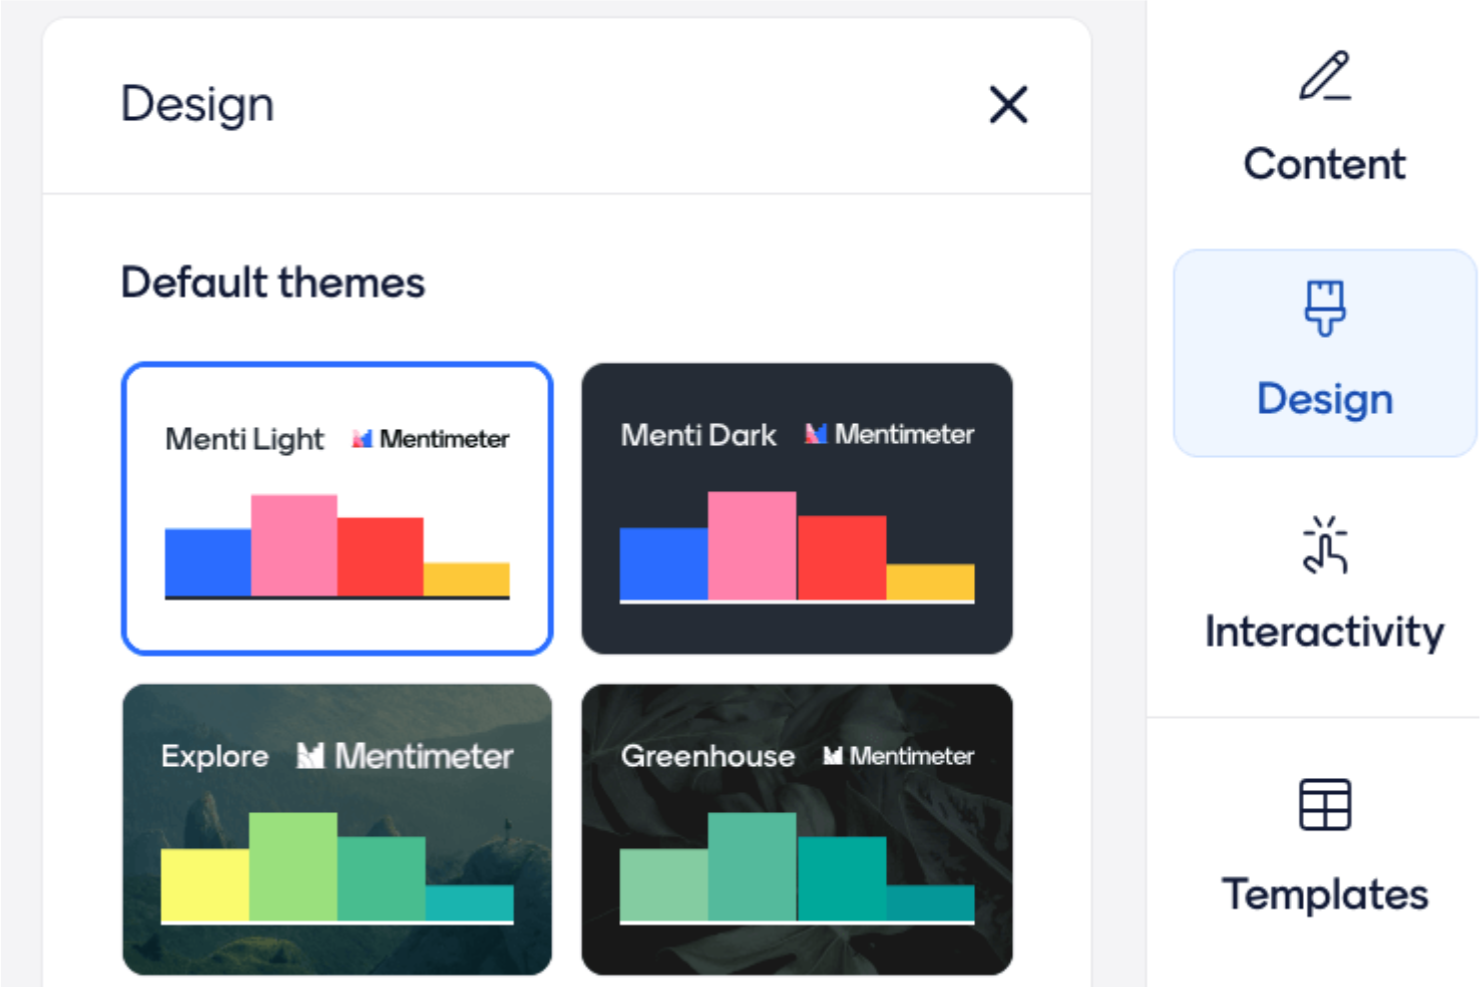Open the Interactivity pointer icon
This screenshot has height=987, width=1480.
pyautogui.click(x=1325, y=545)
